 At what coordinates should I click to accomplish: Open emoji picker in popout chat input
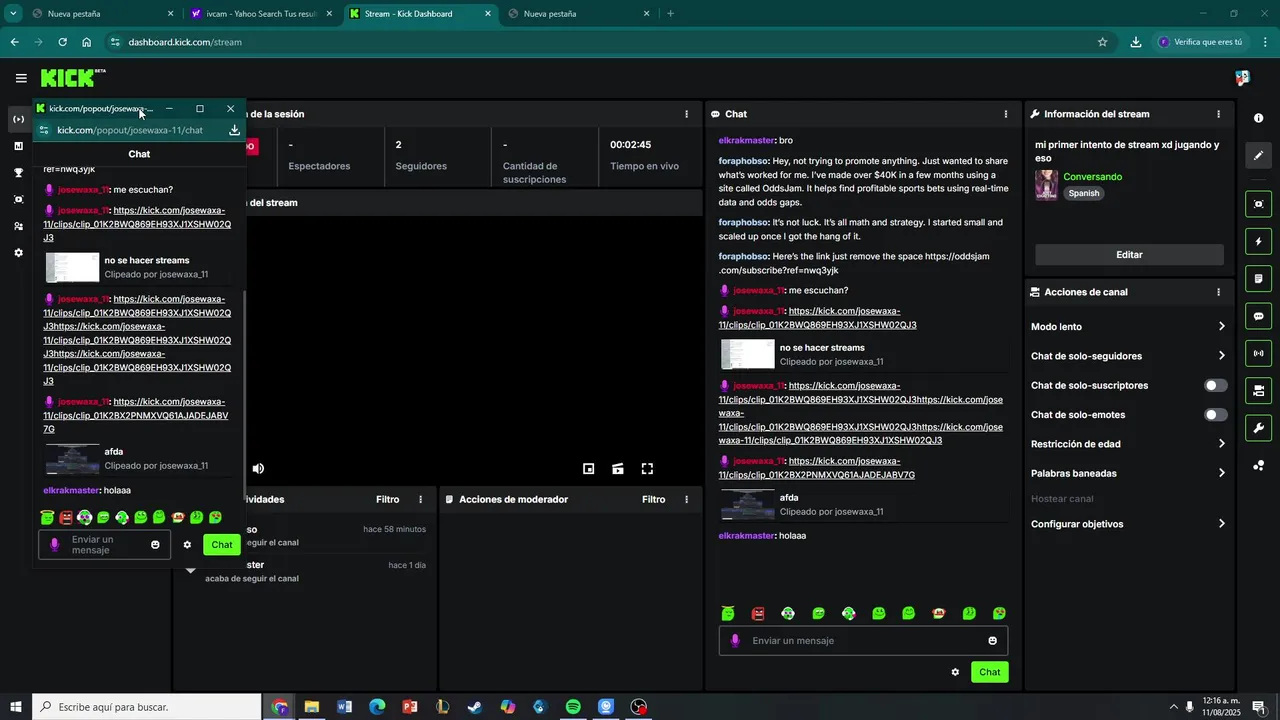[x=155, y=545]
